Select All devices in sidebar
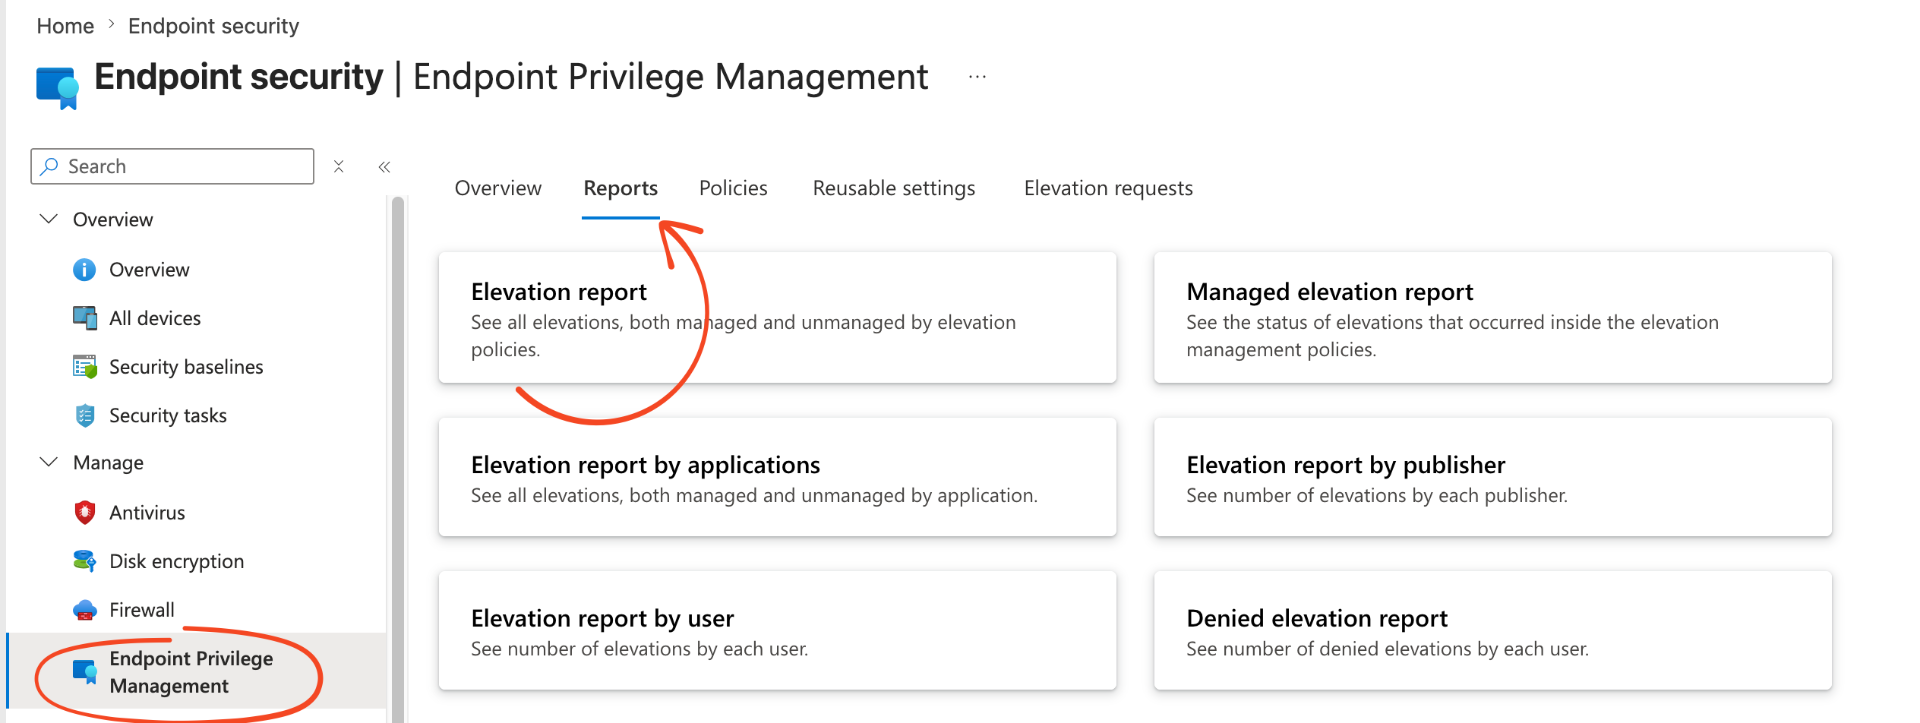 coord(155,318)
